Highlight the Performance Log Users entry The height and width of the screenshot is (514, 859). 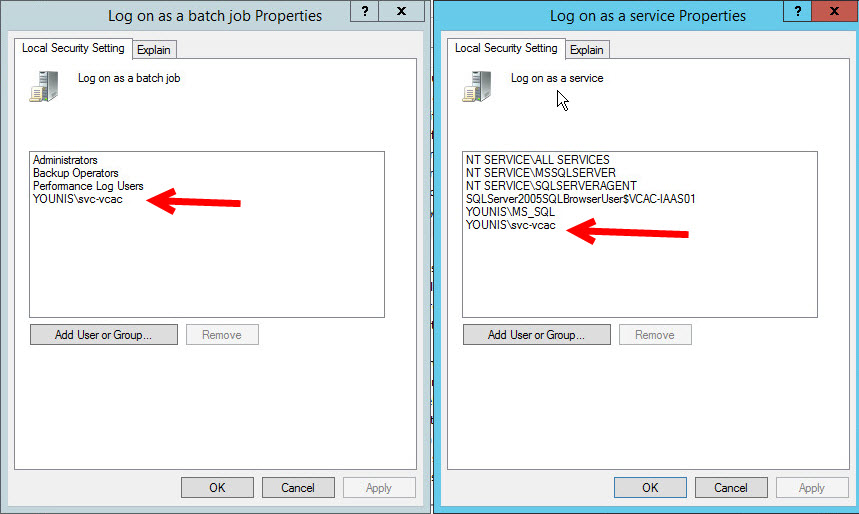click(x=88, y=186)
